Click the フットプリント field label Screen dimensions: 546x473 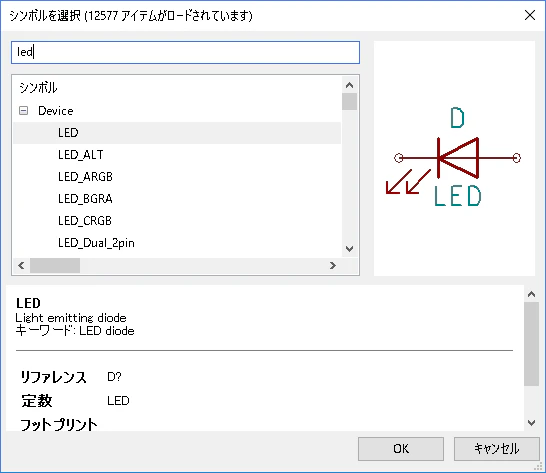pyautogui.click(x=59, y=425)
